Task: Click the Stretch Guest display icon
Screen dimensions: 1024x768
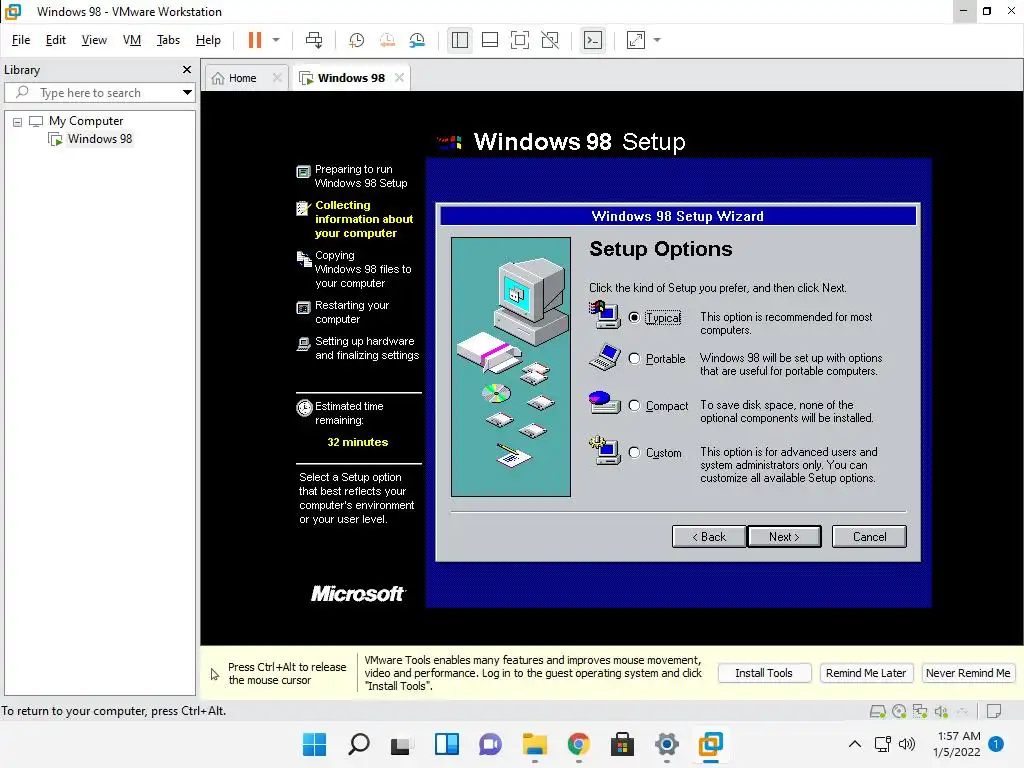Action: [x=636, y=40]
